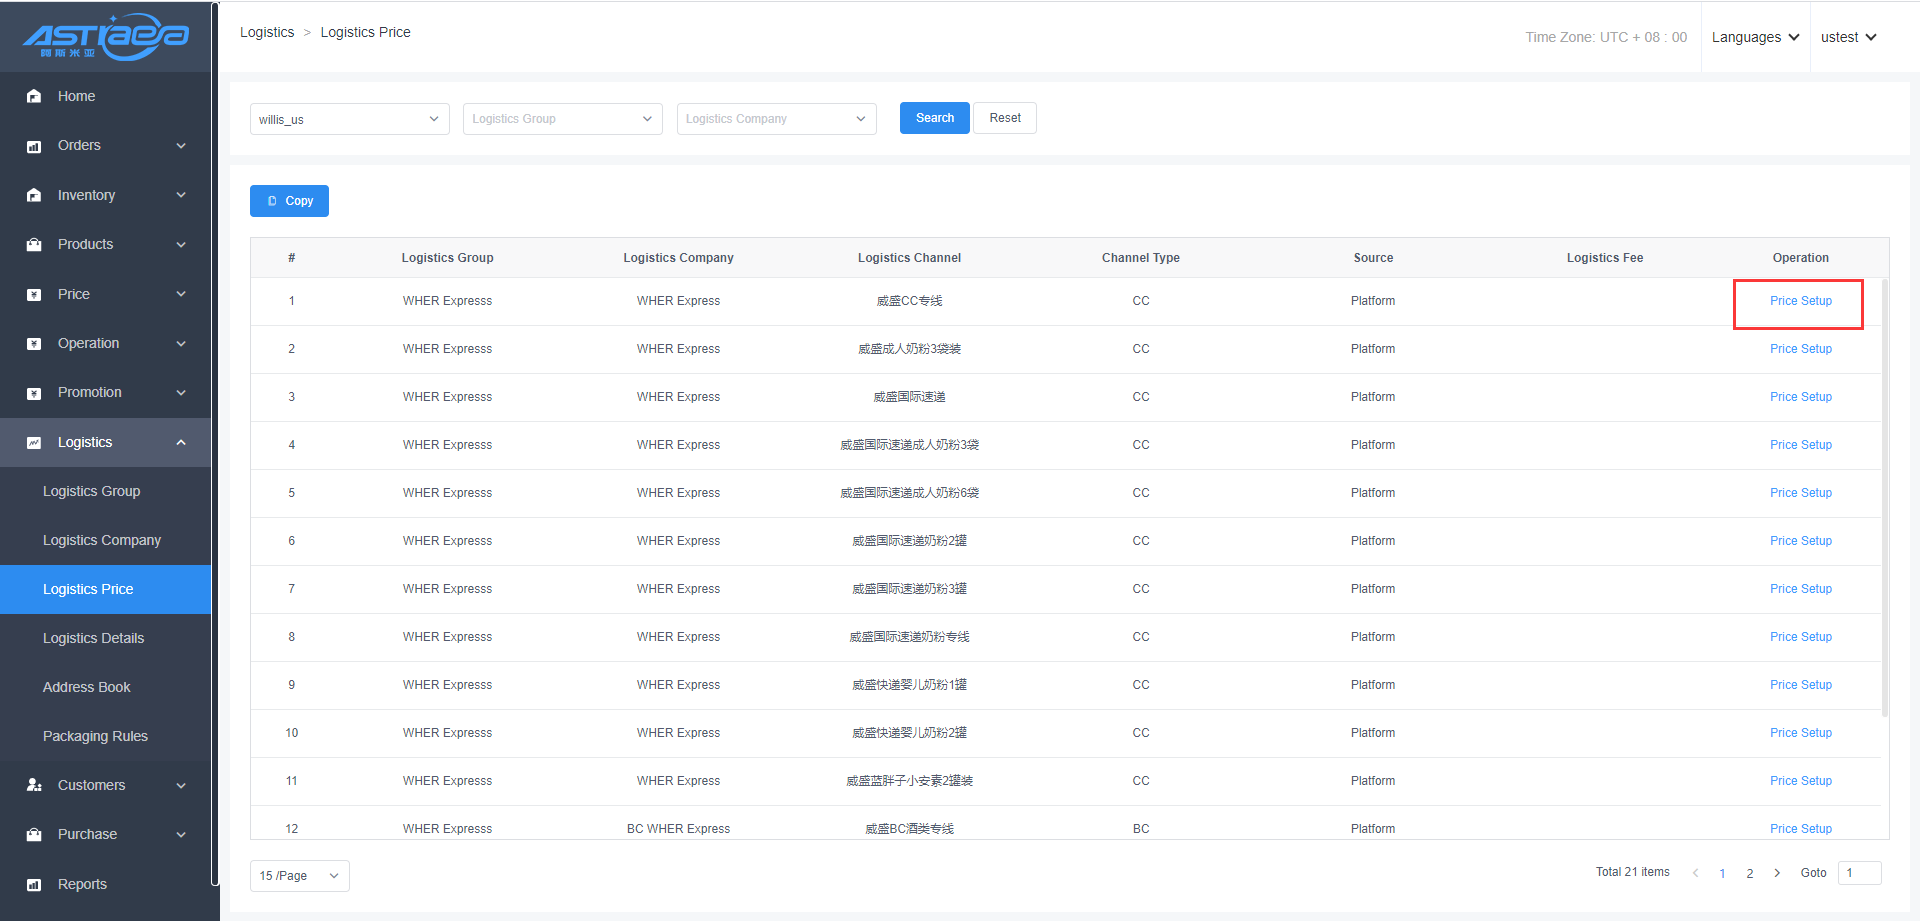Change the 15 /Page size selector
This screenshot has height=921, width=1920.
(299, 876)
